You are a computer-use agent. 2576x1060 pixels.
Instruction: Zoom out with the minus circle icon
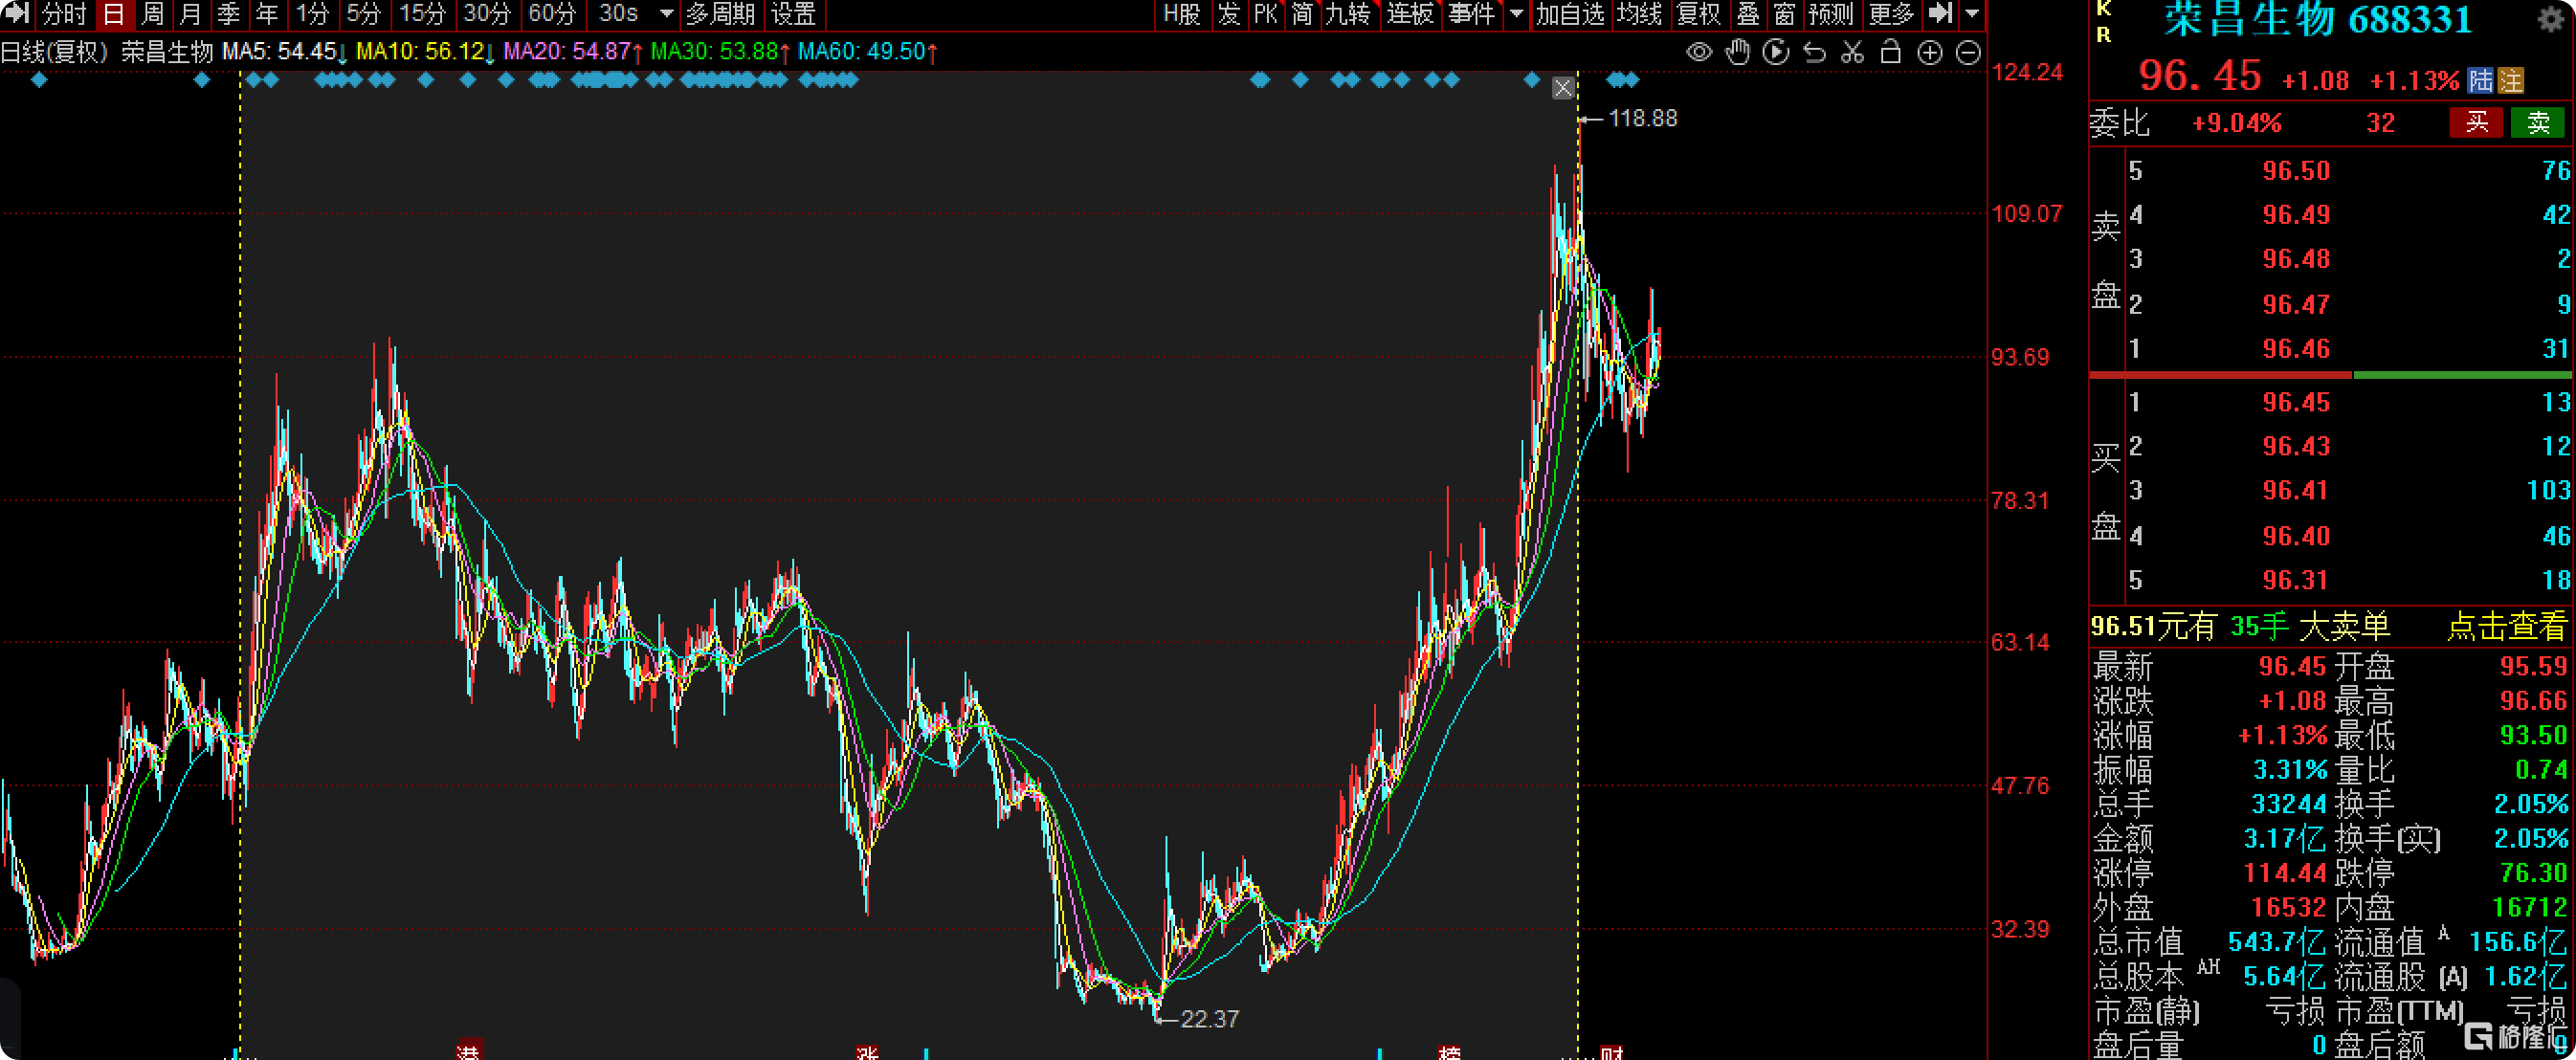click(x=1967, y=53)
